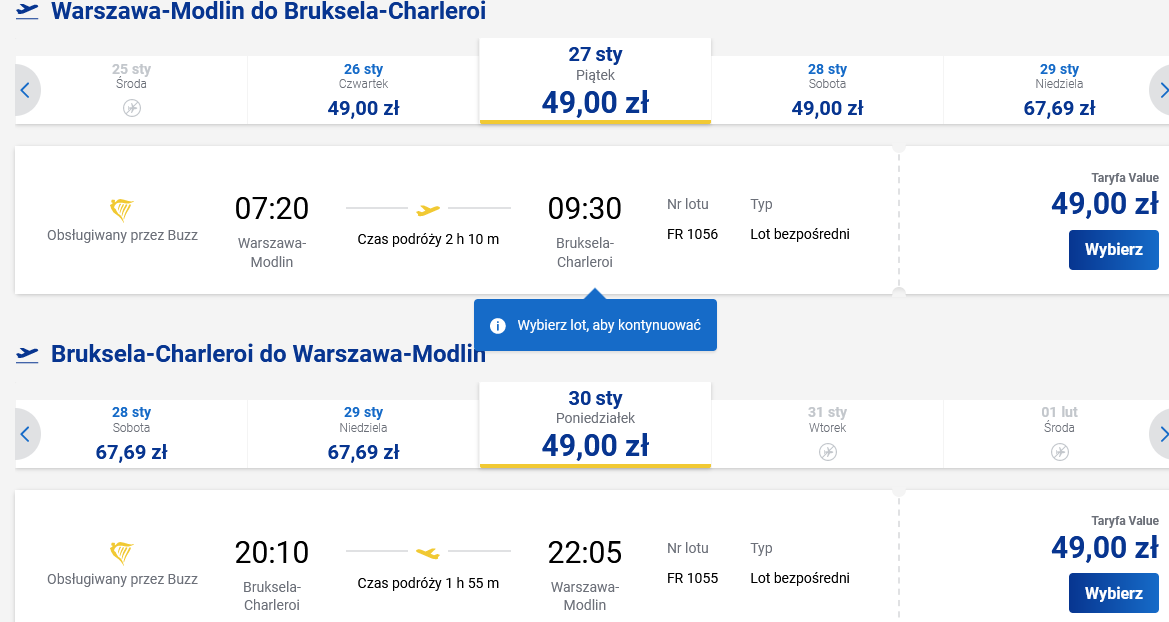Click the no-flight icon under 25 sty Środa
Screen dimensions: 1169x622
point(132,108)
